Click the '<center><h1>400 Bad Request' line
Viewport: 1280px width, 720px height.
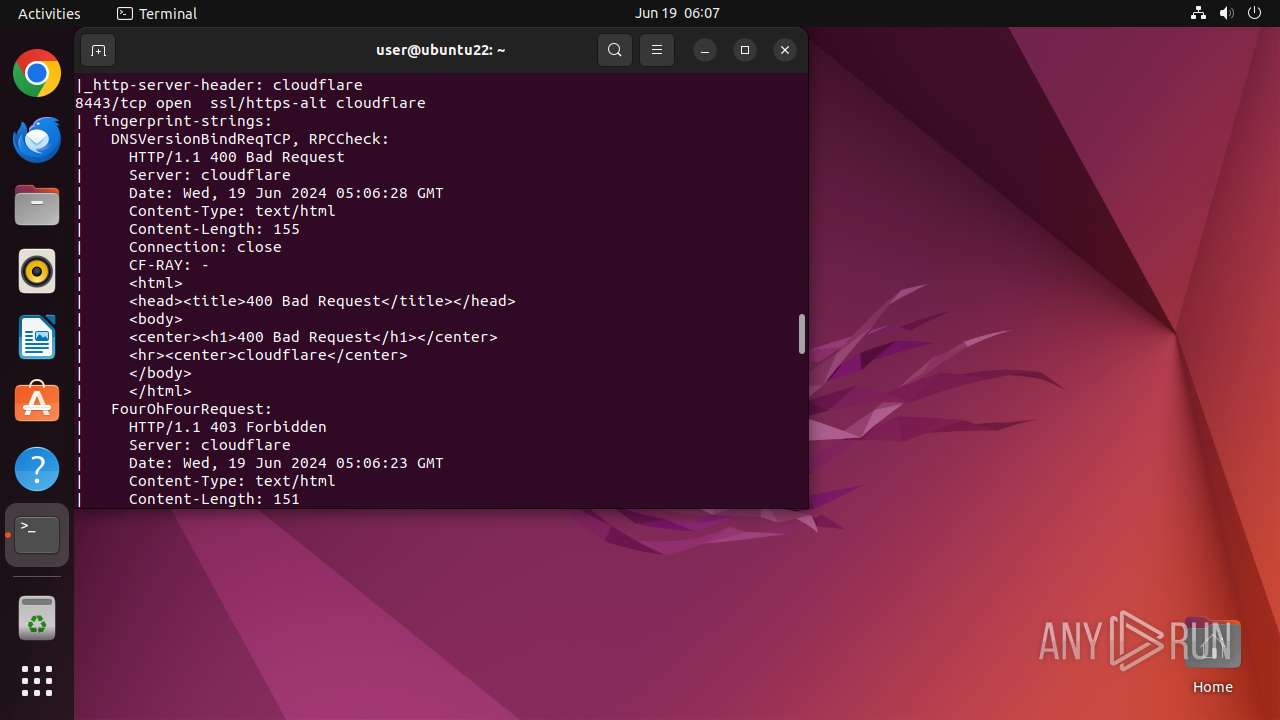[x=313, y=337]
